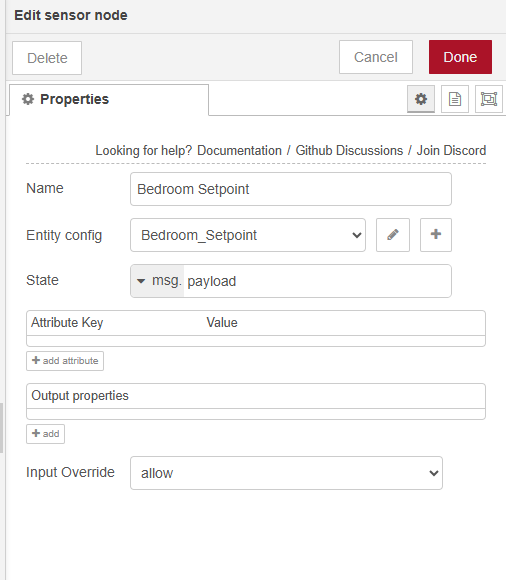Click the Done button
The width and height of the screenshot is (506, 580).
click(460, 57)
